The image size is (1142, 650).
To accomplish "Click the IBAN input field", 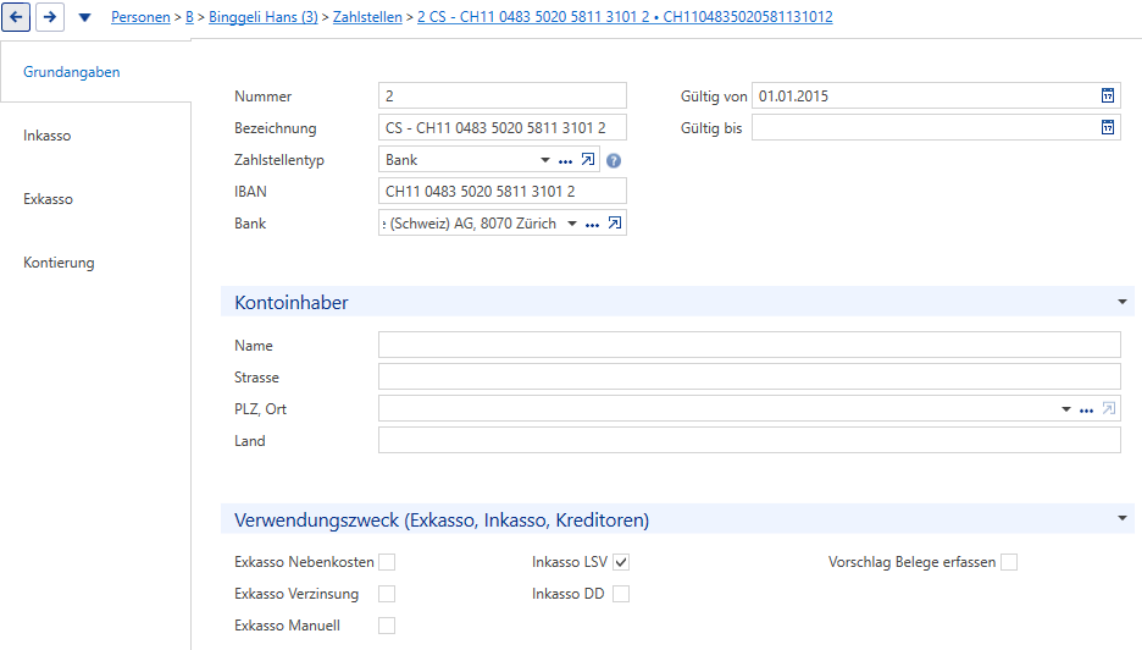I will [x=503, y=191].
